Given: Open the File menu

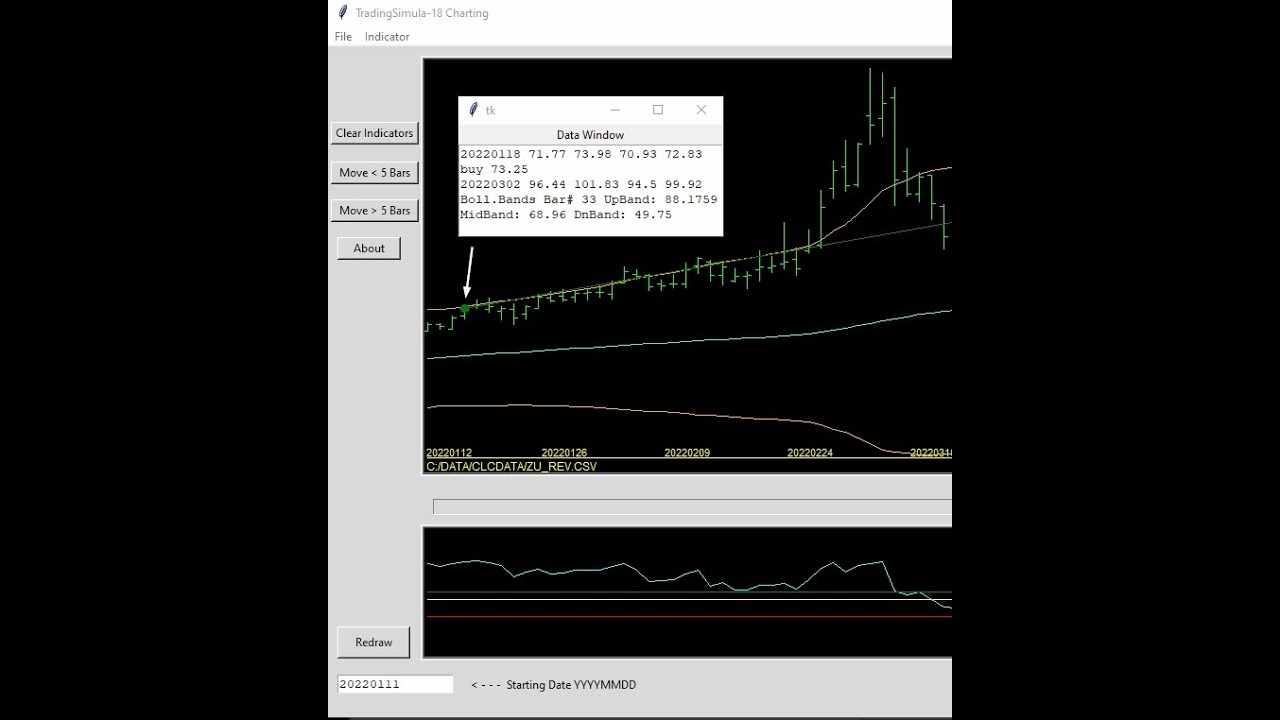Looking at the screenshot, I should (x=343, y=37).
